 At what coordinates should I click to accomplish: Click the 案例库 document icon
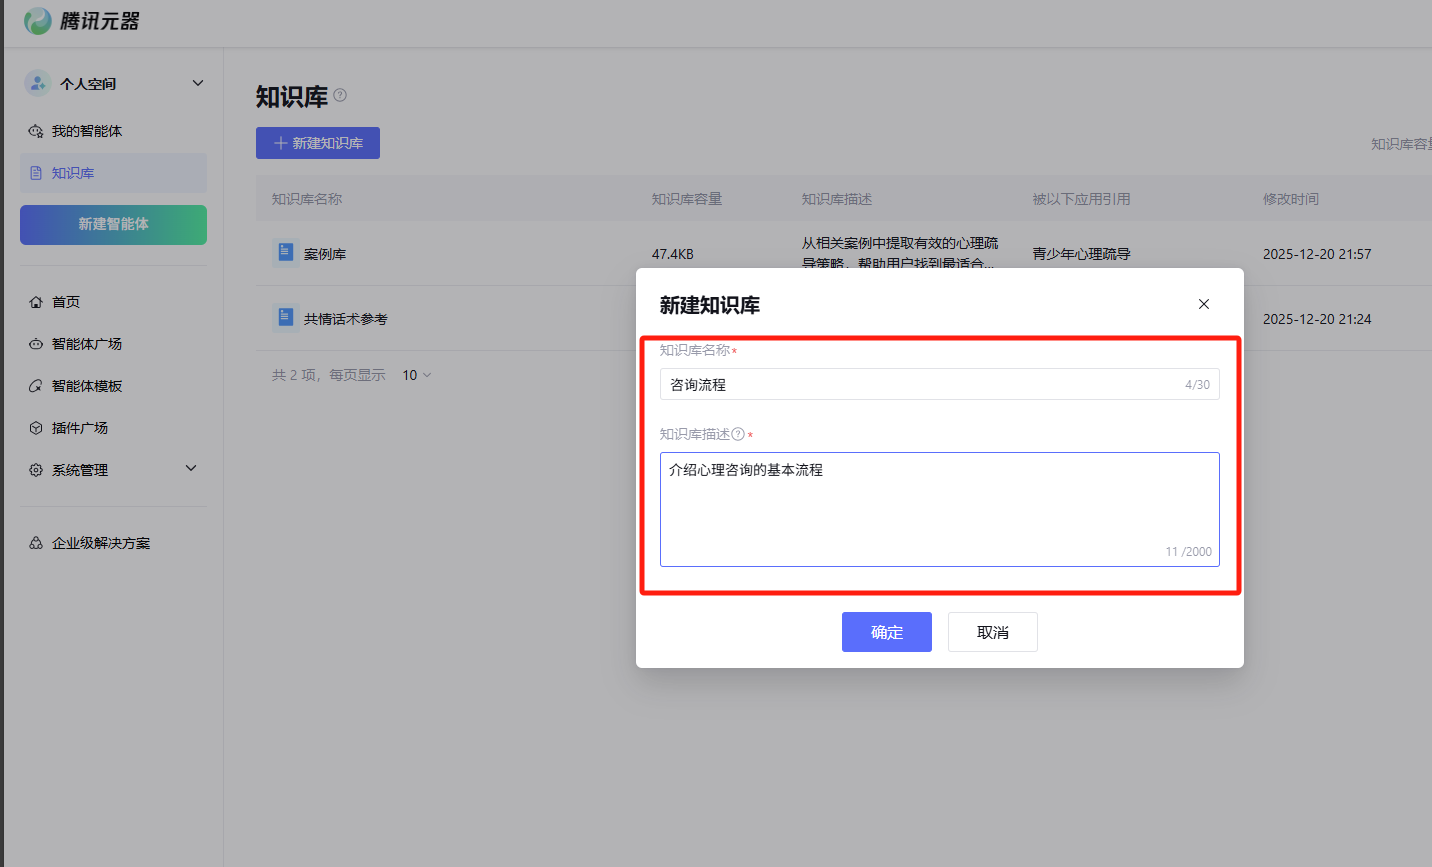point(285,253)
